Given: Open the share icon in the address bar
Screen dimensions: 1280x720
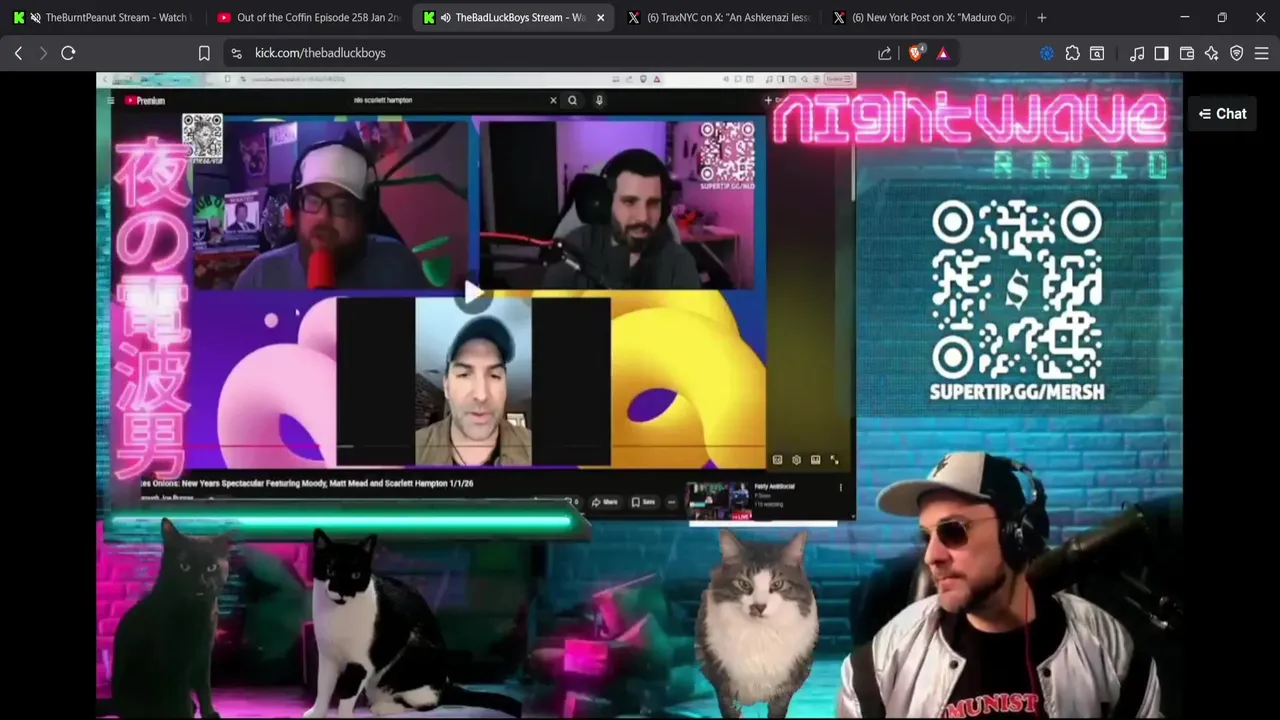Looking at the screenshot, I should [x=885, y=53].
